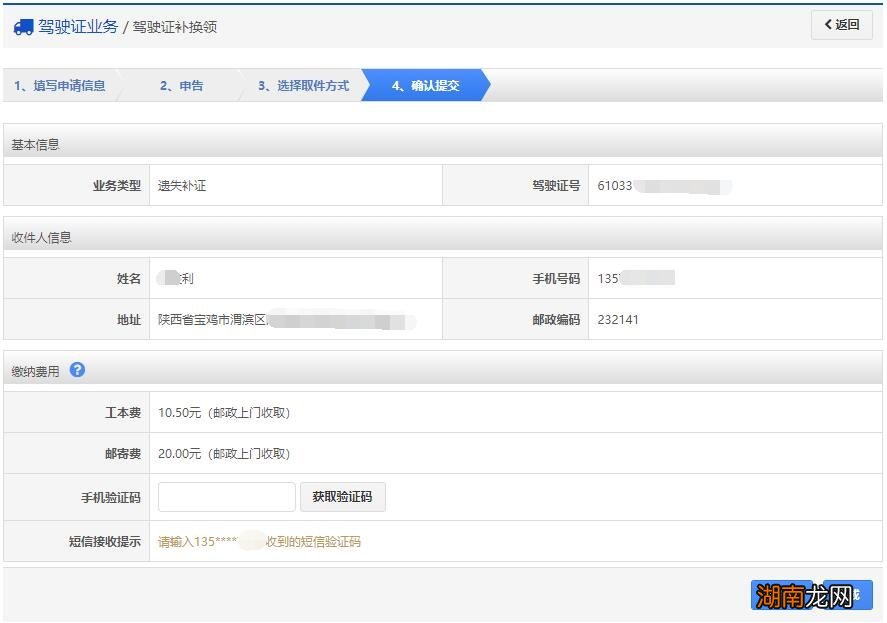
Task: Click the 返回 button at top right
Action: (x=841, y=24)
